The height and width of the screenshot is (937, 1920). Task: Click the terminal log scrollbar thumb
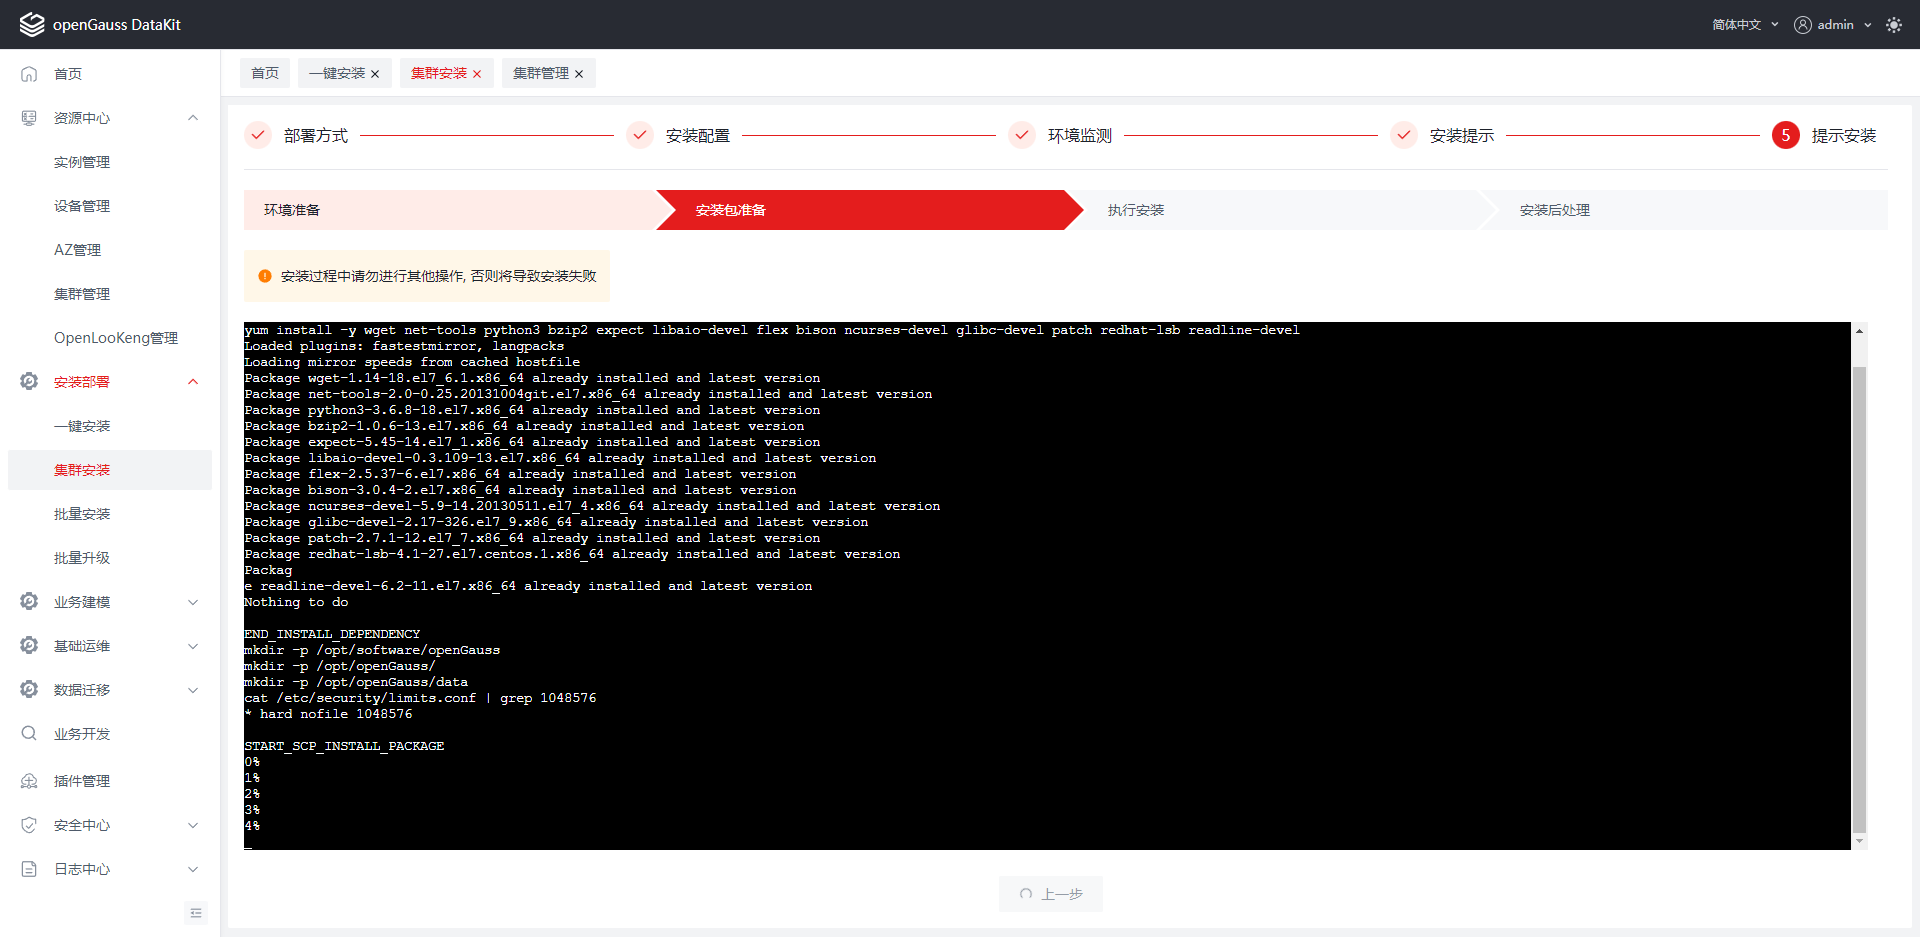1859,600
